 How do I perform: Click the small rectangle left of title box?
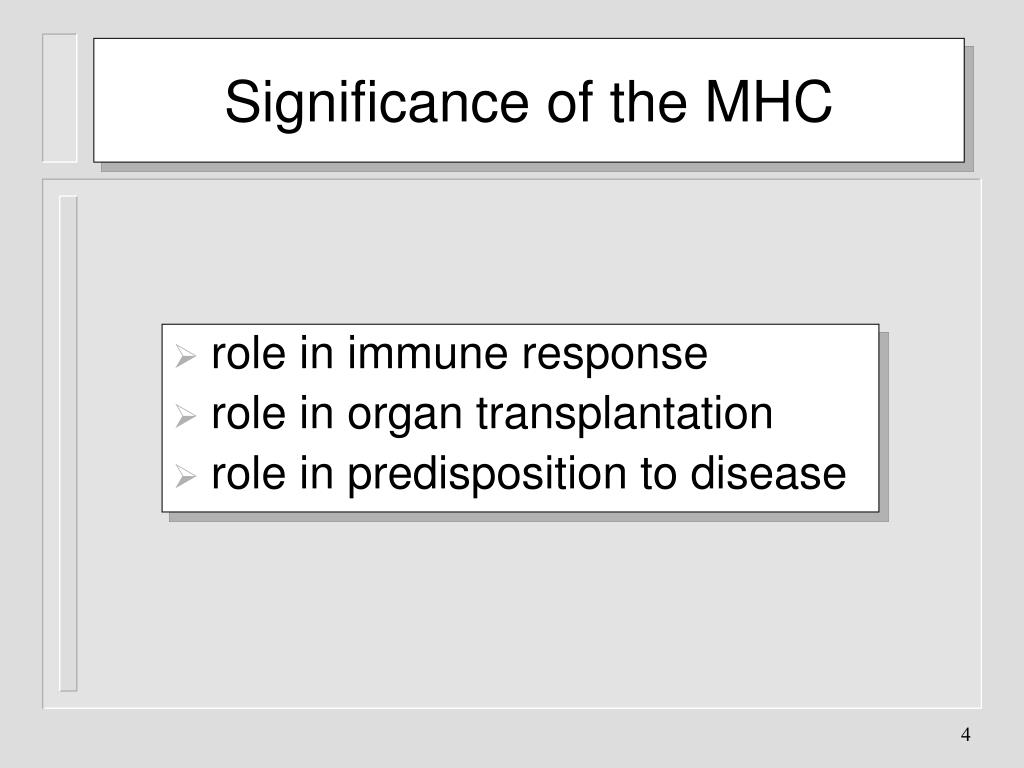(59, 98)
